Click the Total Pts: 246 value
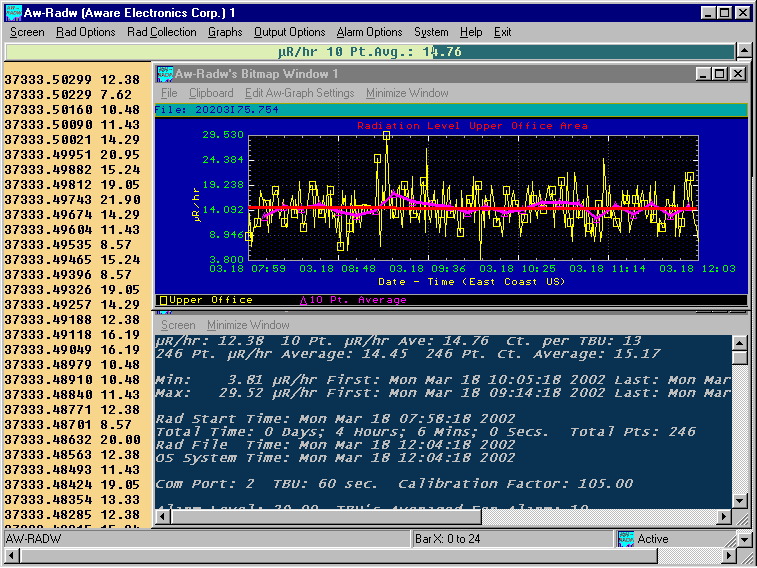The height and width of the screenshot is (568, 757). click(632, 431)
